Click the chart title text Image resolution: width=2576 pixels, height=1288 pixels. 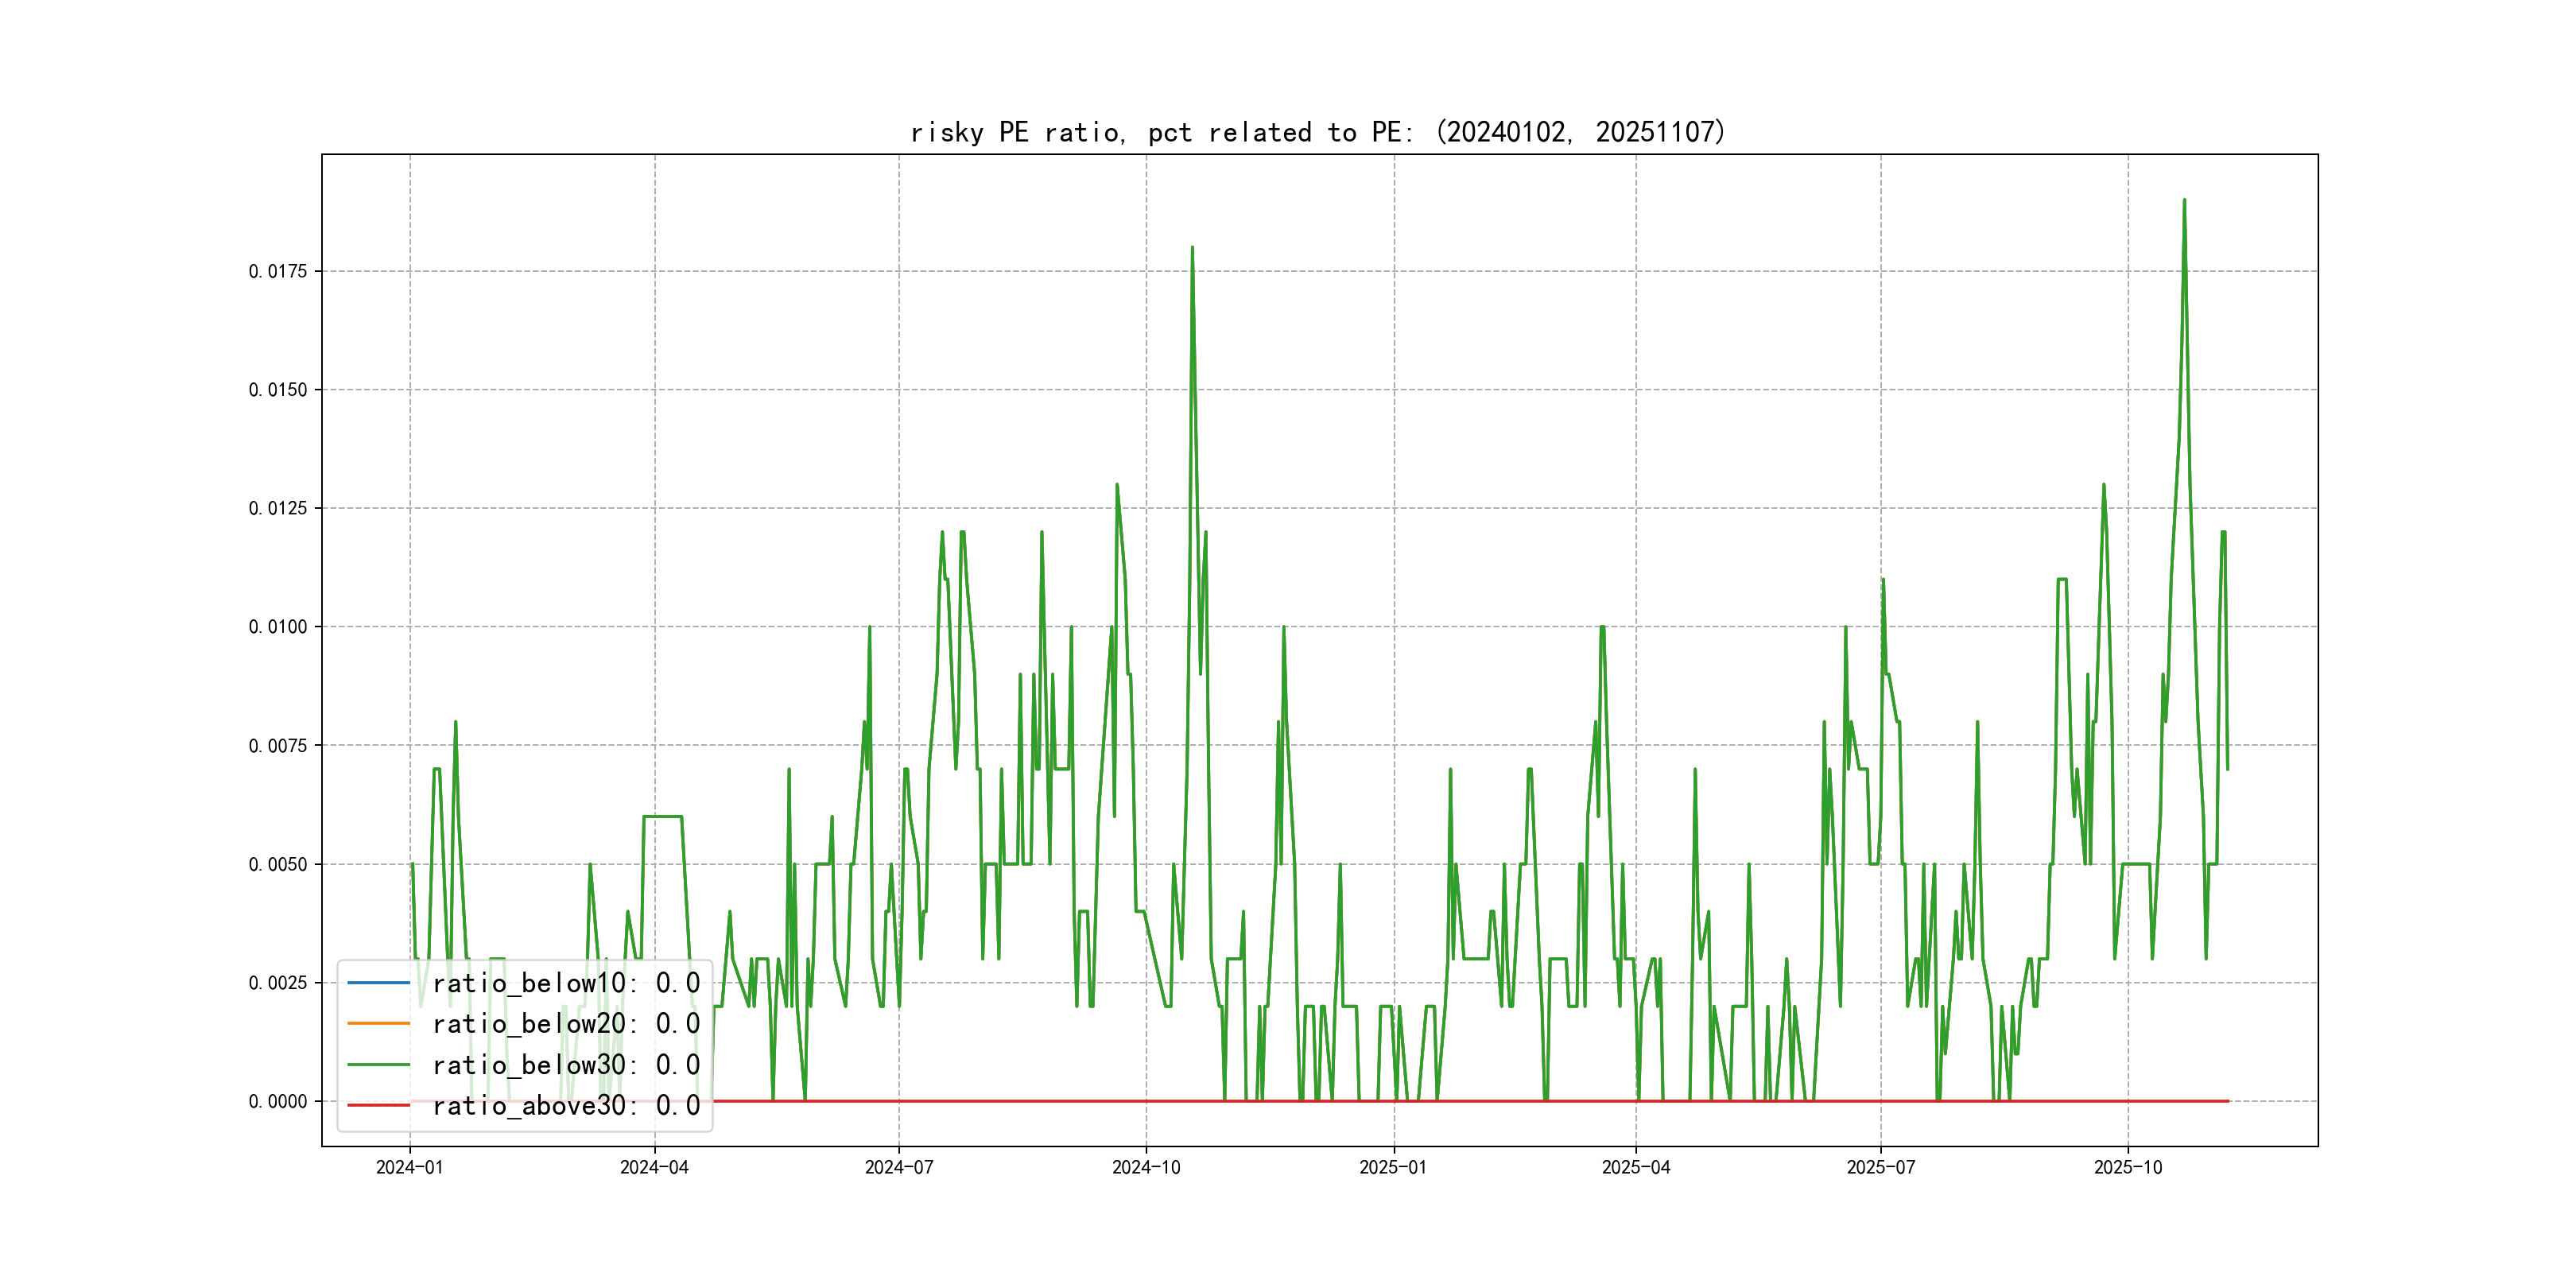(1317, 132)
